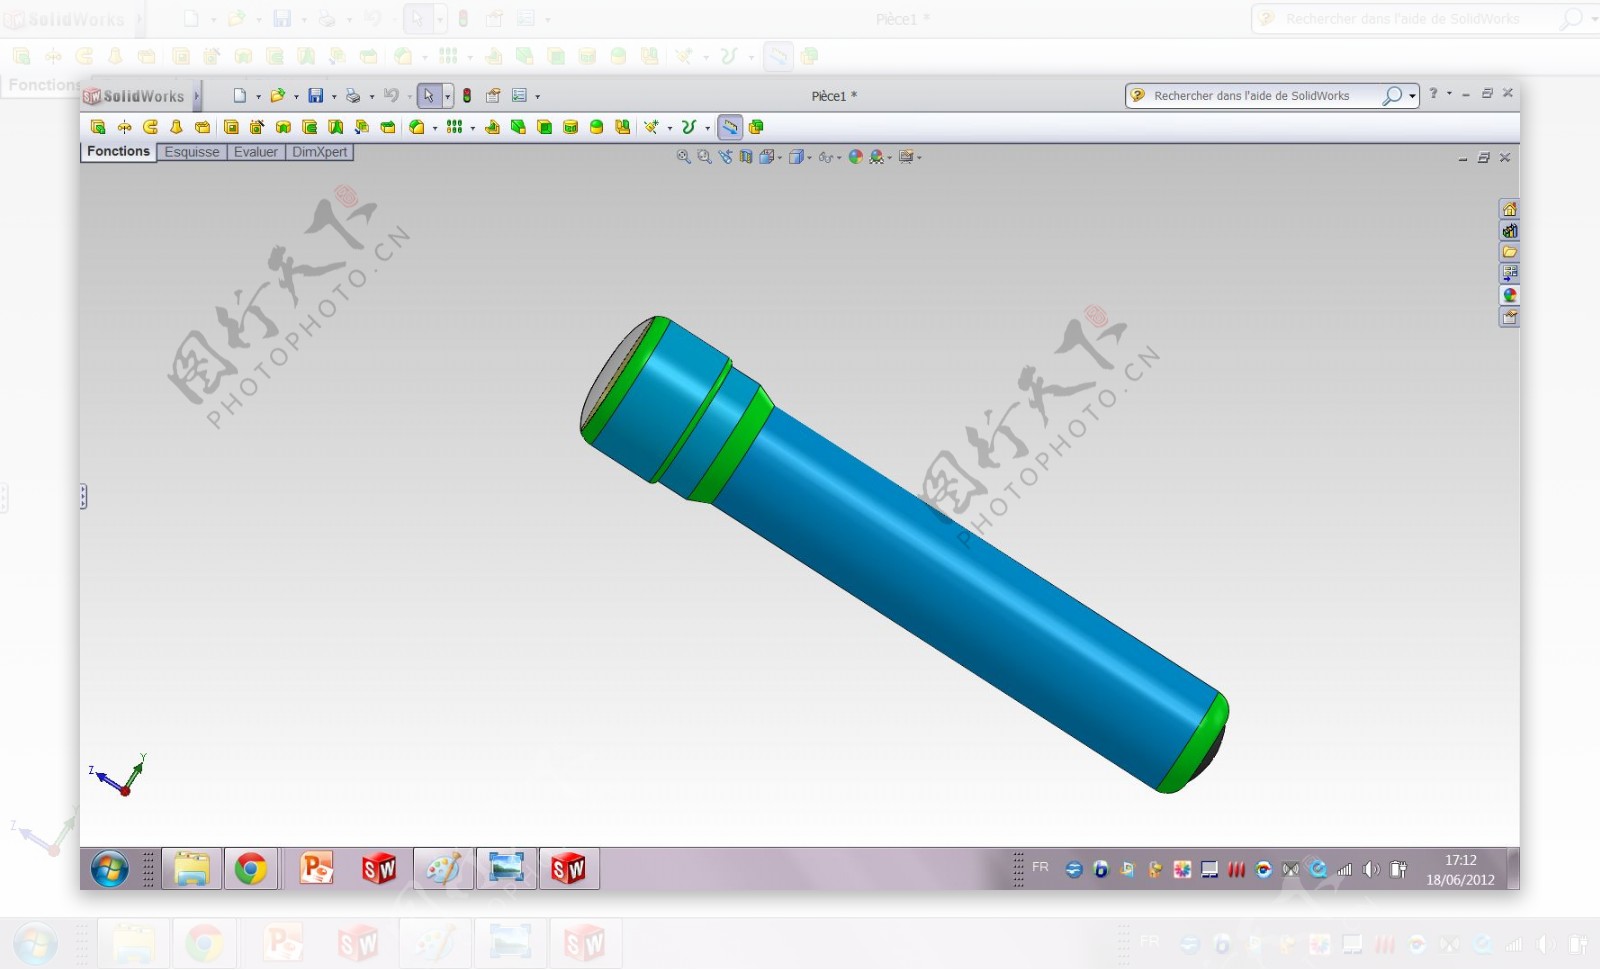Image resolution: width=1600 pixels, height=970 pixels.
Task: Click the Print icon
Action: coord(352,96)
